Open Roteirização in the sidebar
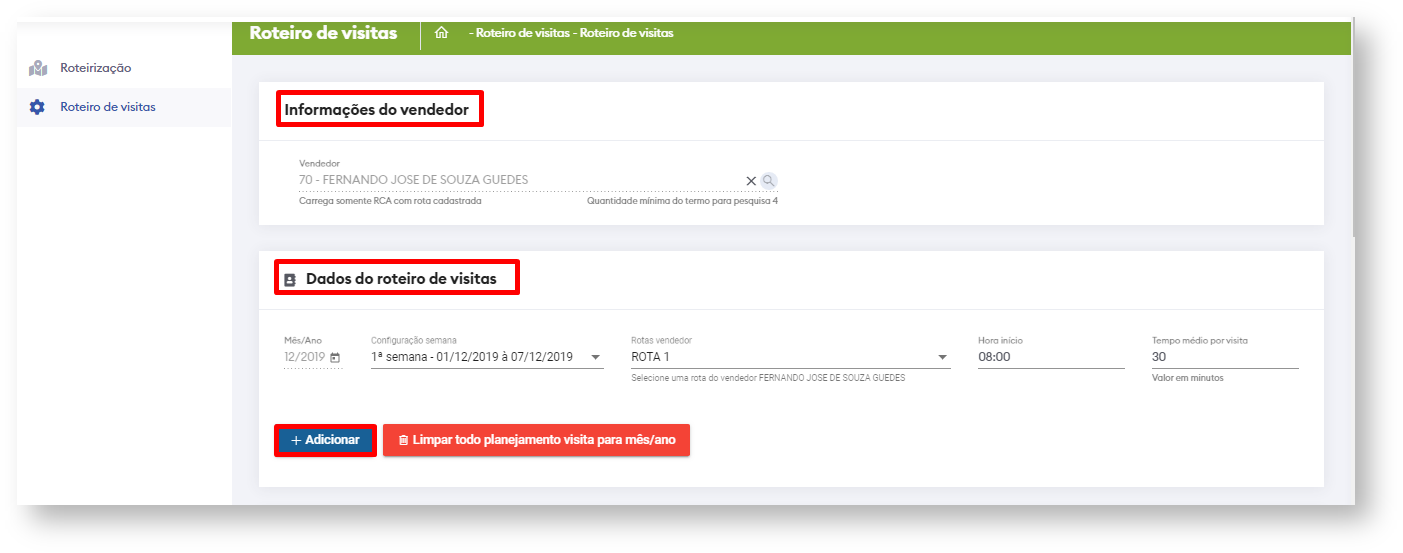Screen dimensions: 1403x553 point(124,68)
